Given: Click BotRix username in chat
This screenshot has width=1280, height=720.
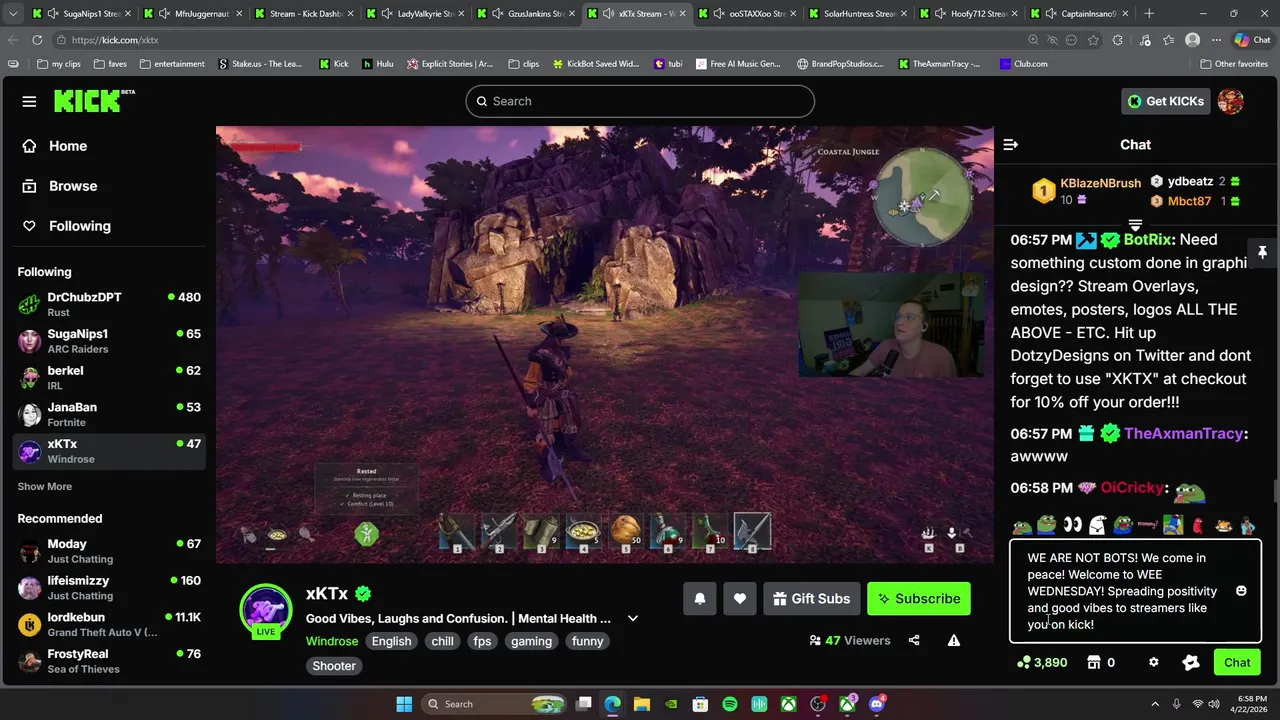Looking at the screenshot, I should (x=1147, y=239).
